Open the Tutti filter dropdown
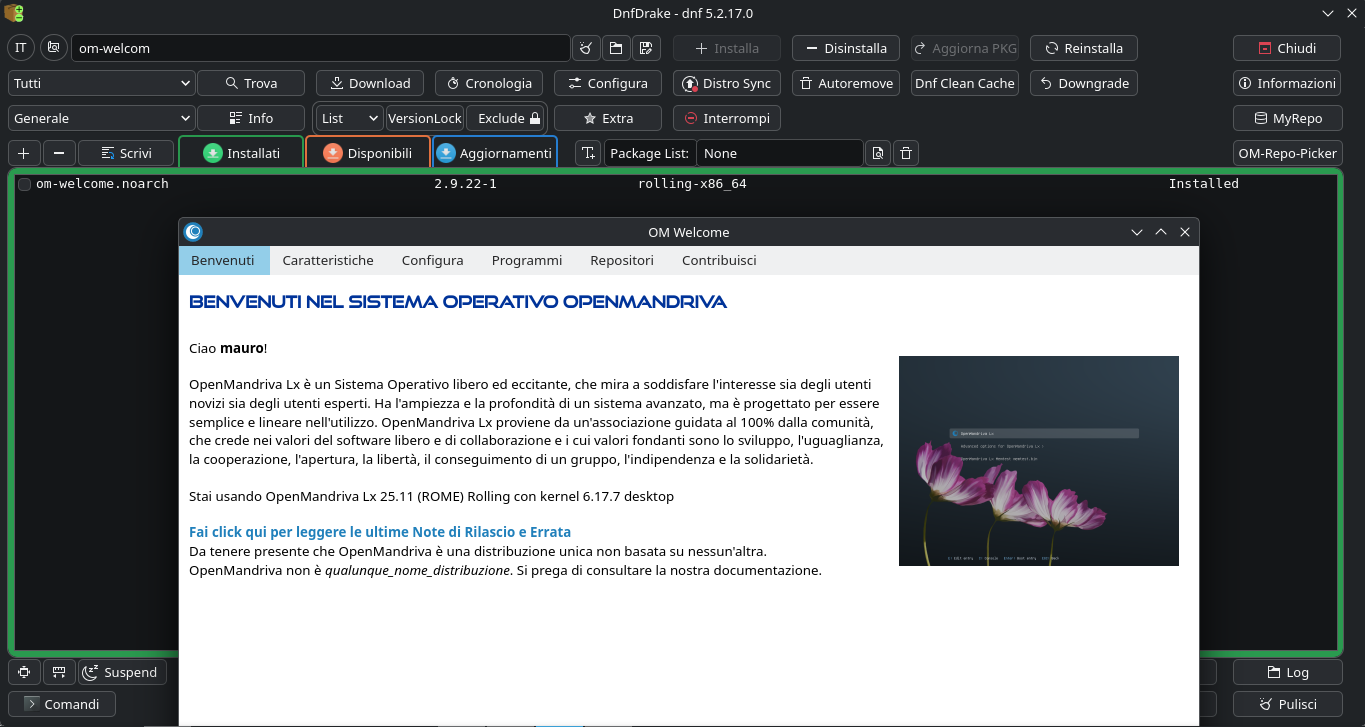Viewport: 1365px width, 727px height. pos(101,83)
